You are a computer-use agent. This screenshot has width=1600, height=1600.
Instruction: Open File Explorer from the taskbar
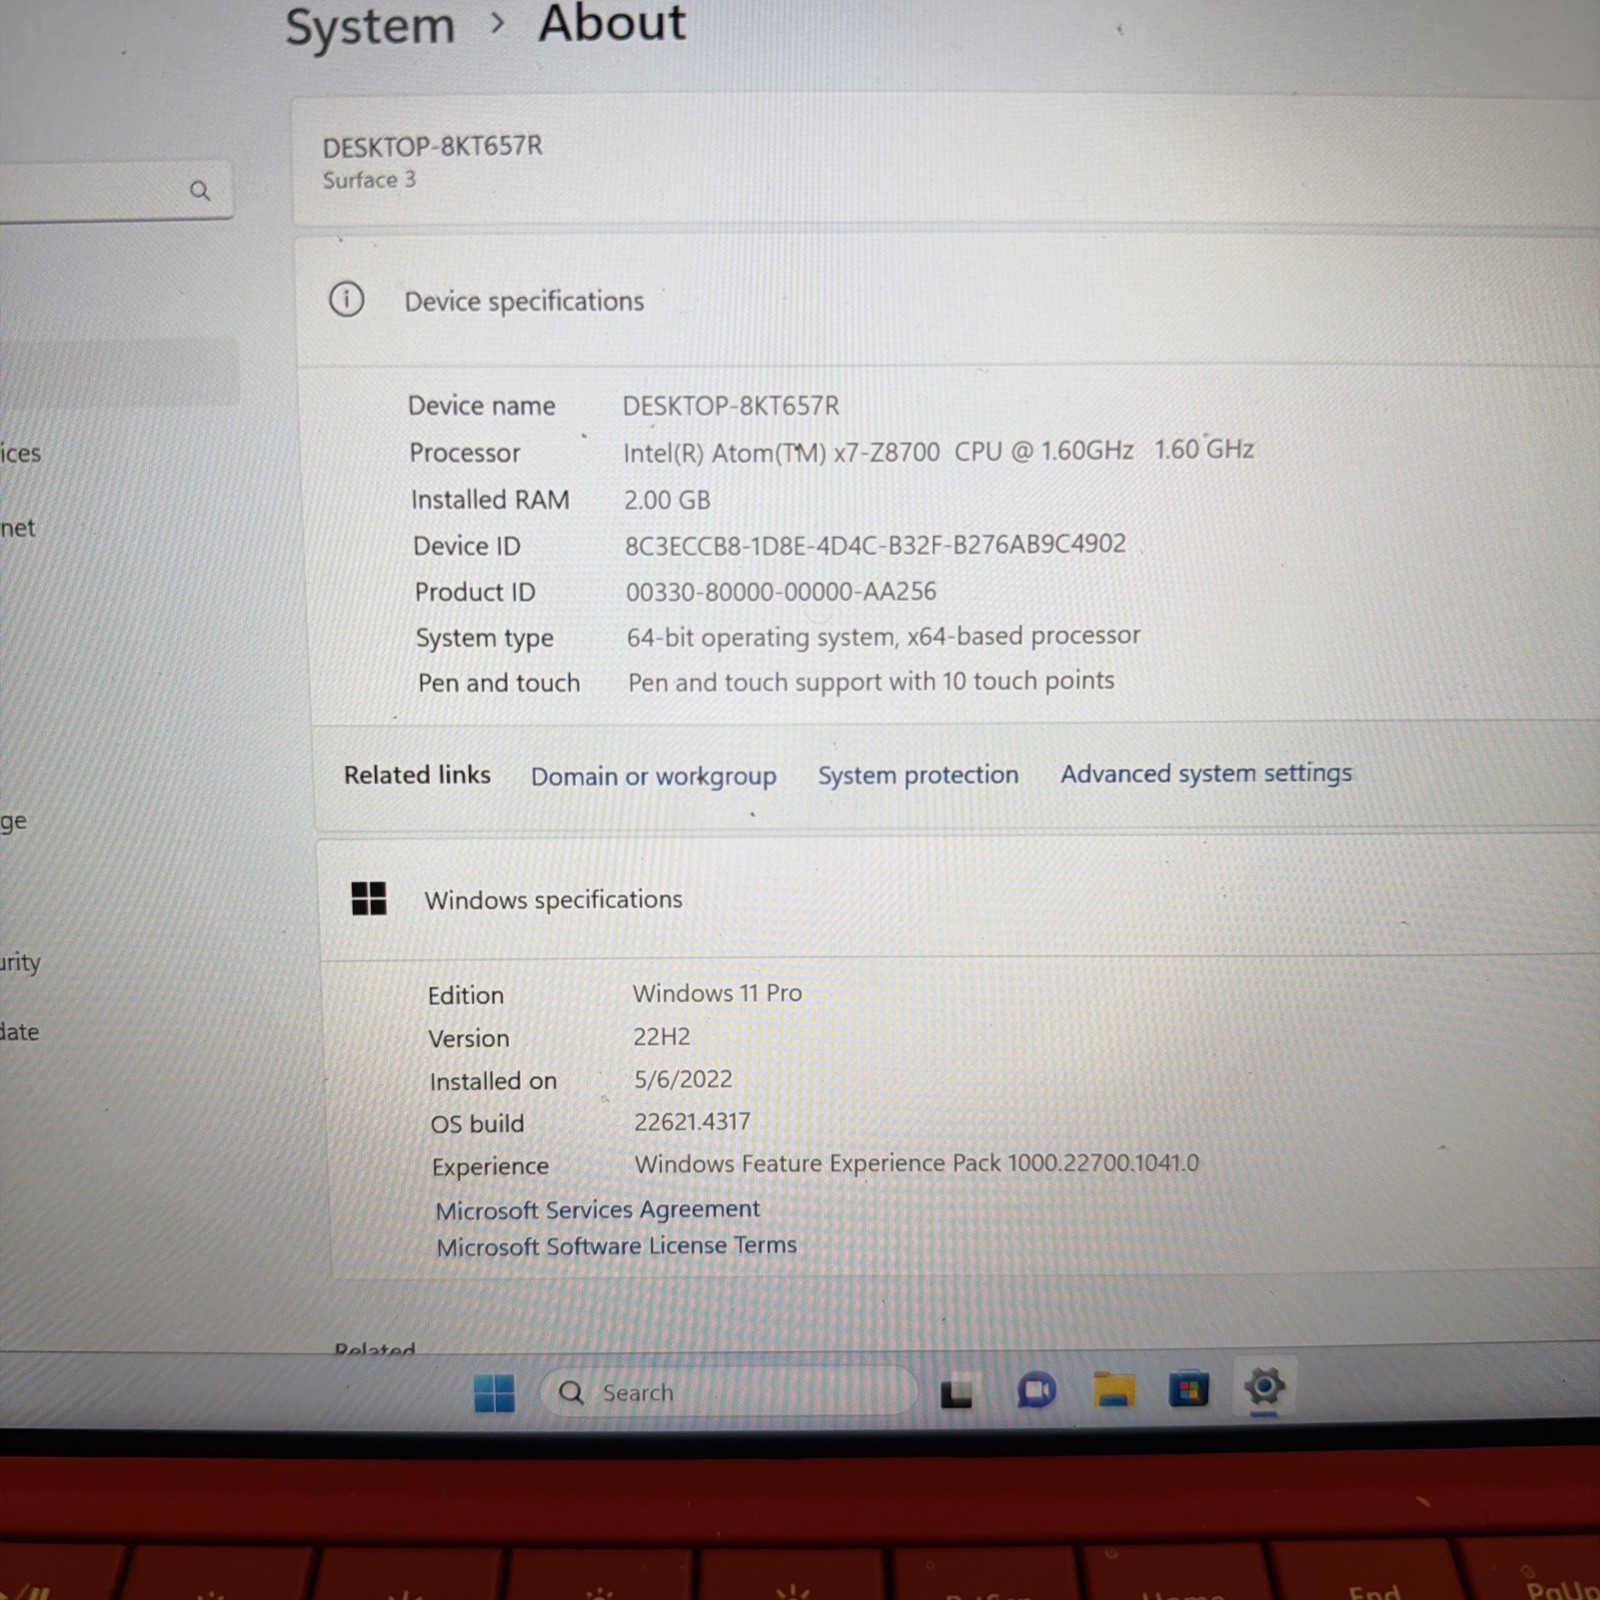coord(1113,1390)
